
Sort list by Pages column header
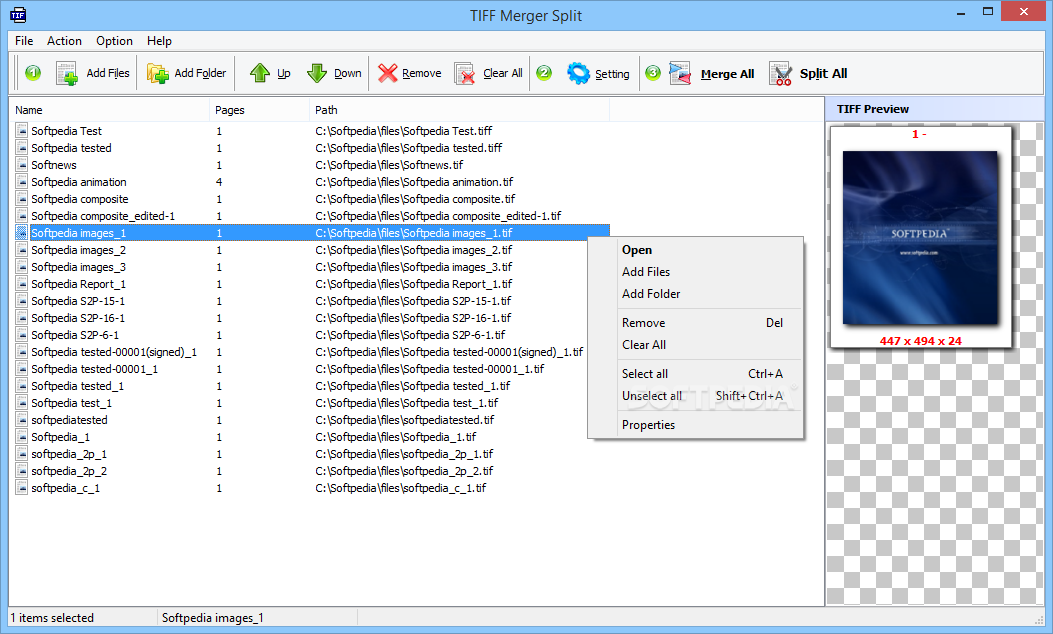(259, 110)
